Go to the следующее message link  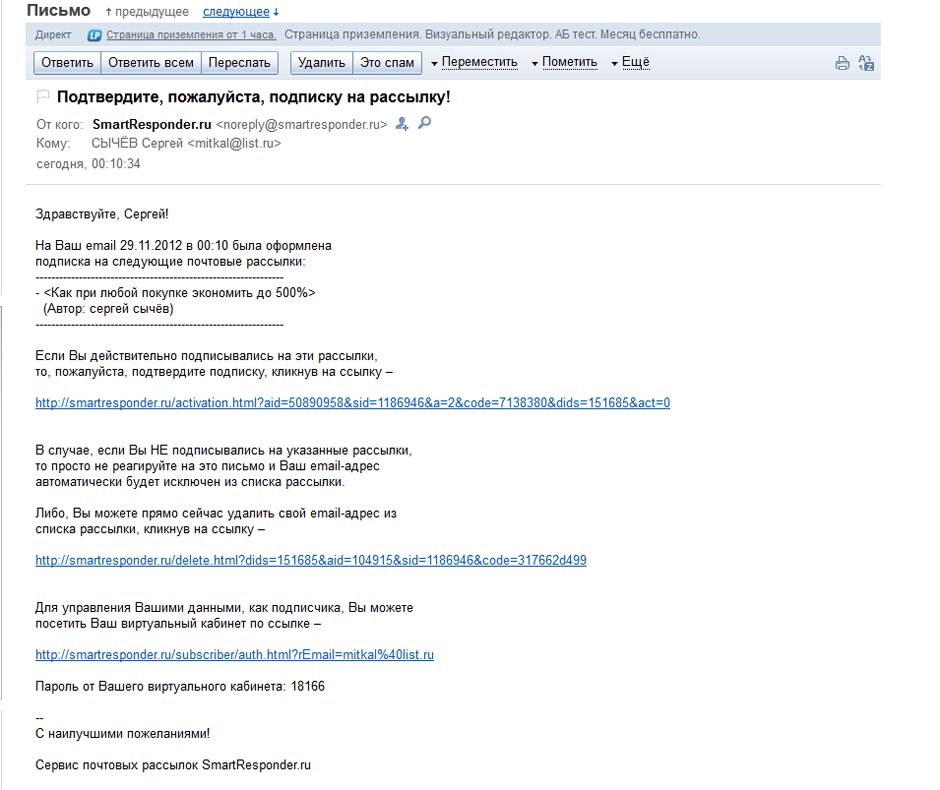click(x=236, y=12)
